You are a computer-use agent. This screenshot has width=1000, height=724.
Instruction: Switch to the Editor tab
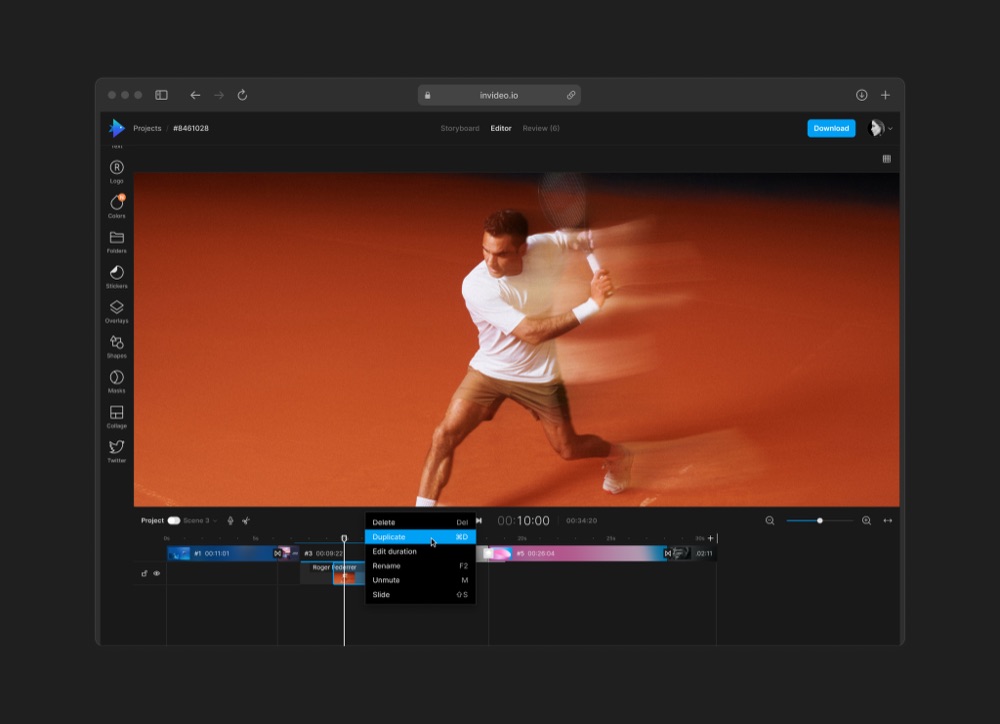pyautogui.click(x=501, y=128)
